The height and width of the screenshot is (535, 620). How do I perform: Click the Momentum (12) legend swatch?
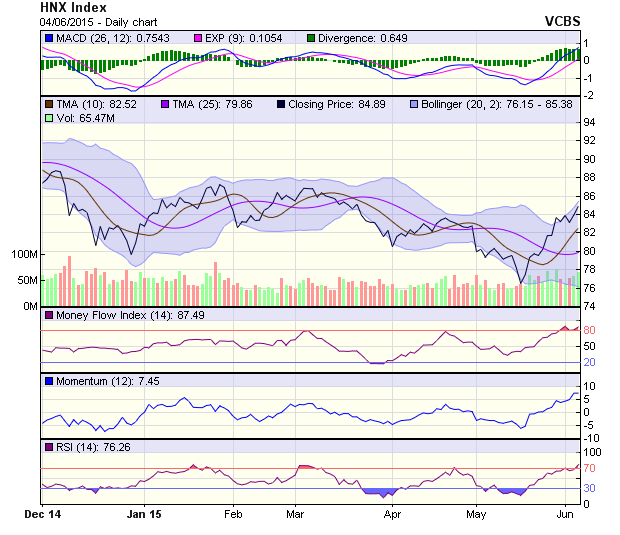pyautogui.click(x=49, y=382)
